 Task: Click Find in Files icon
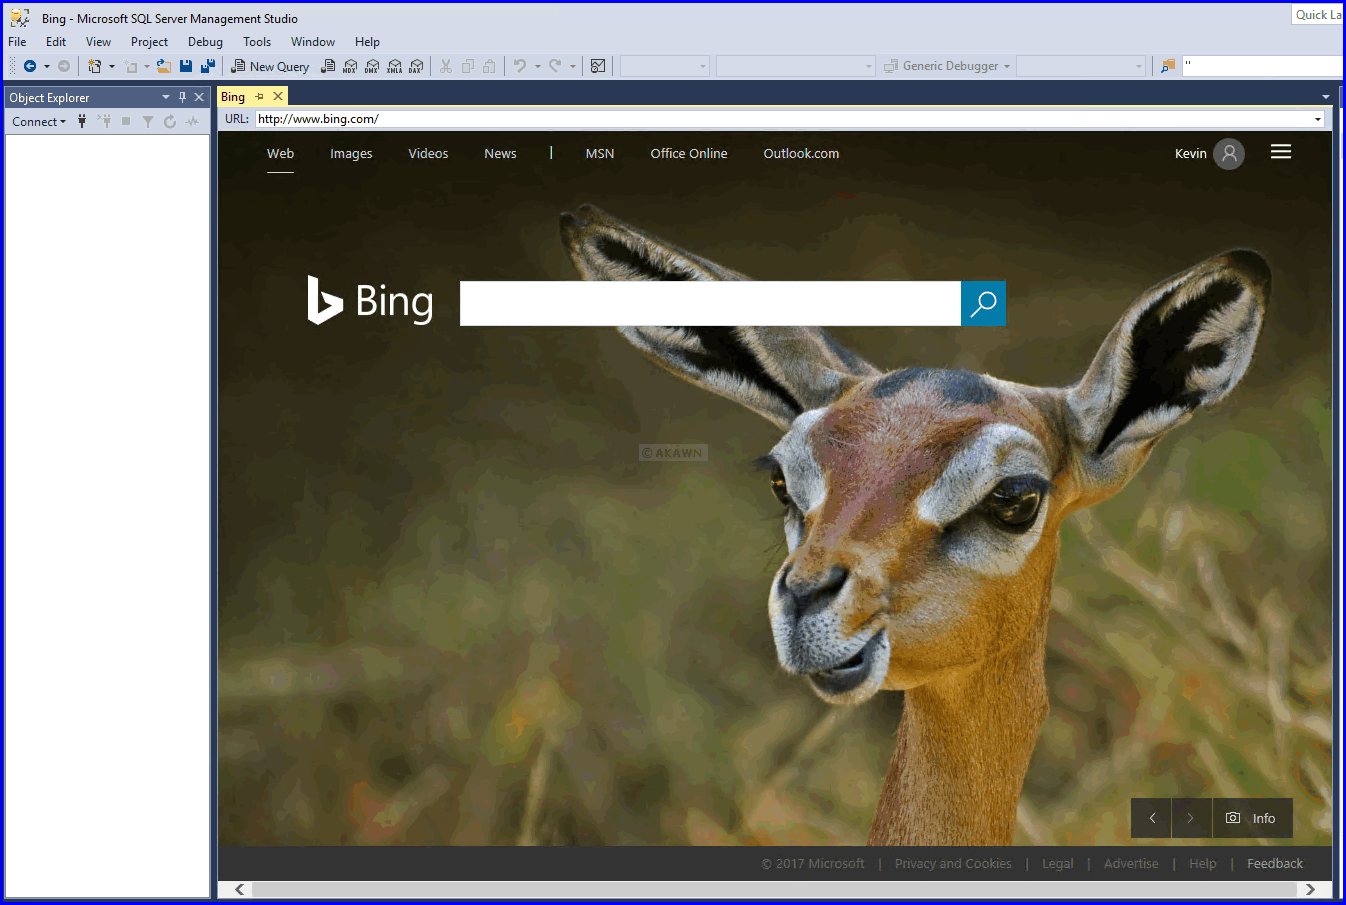pos(1167,66)
